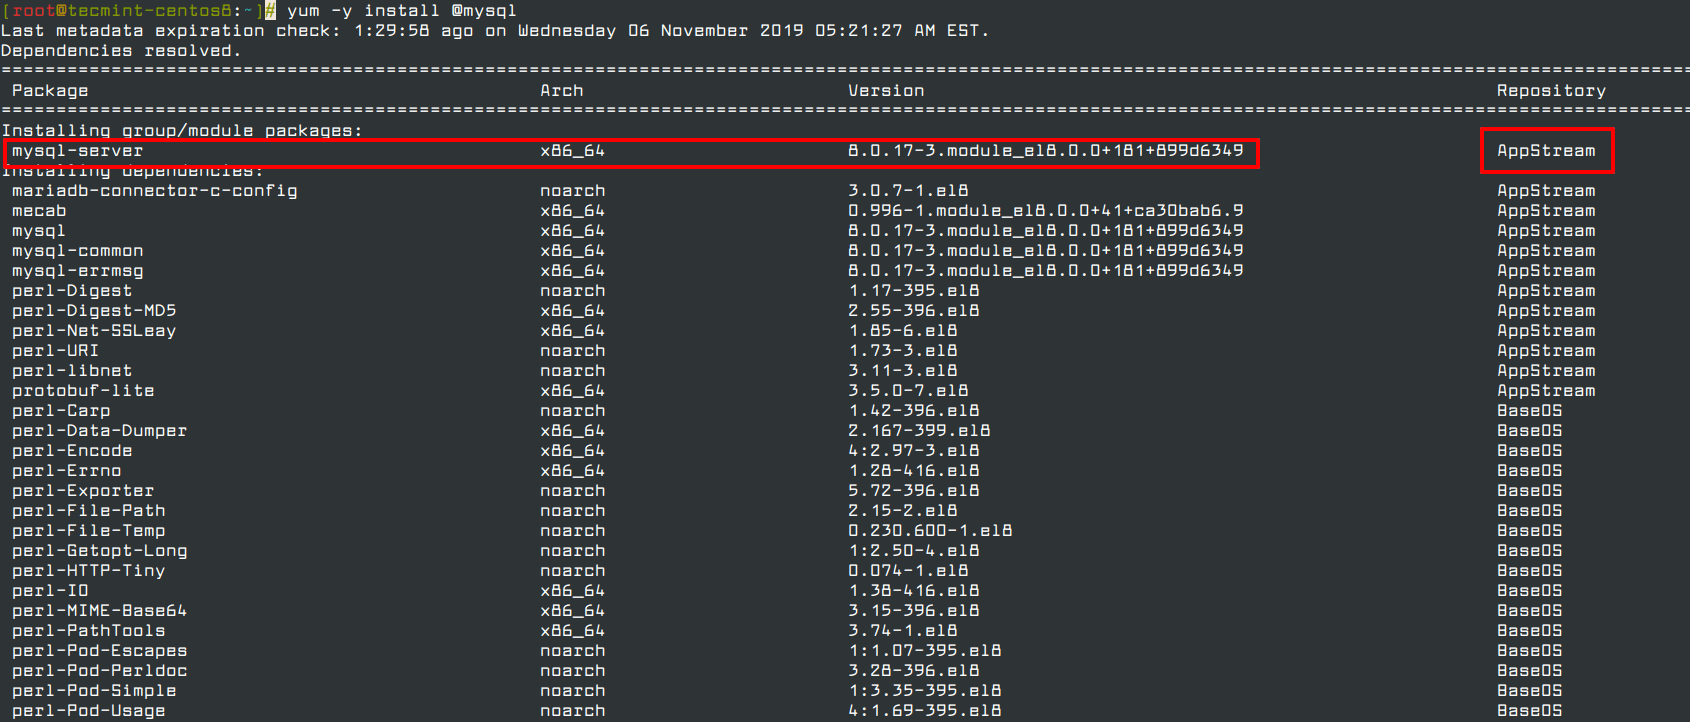Viewport: 1690px width, 722px height.
Task: Click the 'perl-Data-Dumper' package name
Action: click(100, 431)
